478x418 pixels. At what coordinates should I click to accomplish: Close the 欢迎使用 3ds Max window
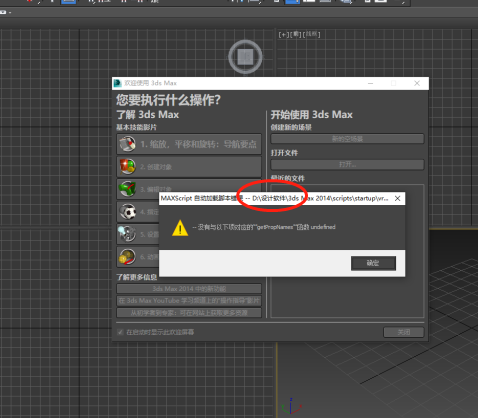[417, 83]
